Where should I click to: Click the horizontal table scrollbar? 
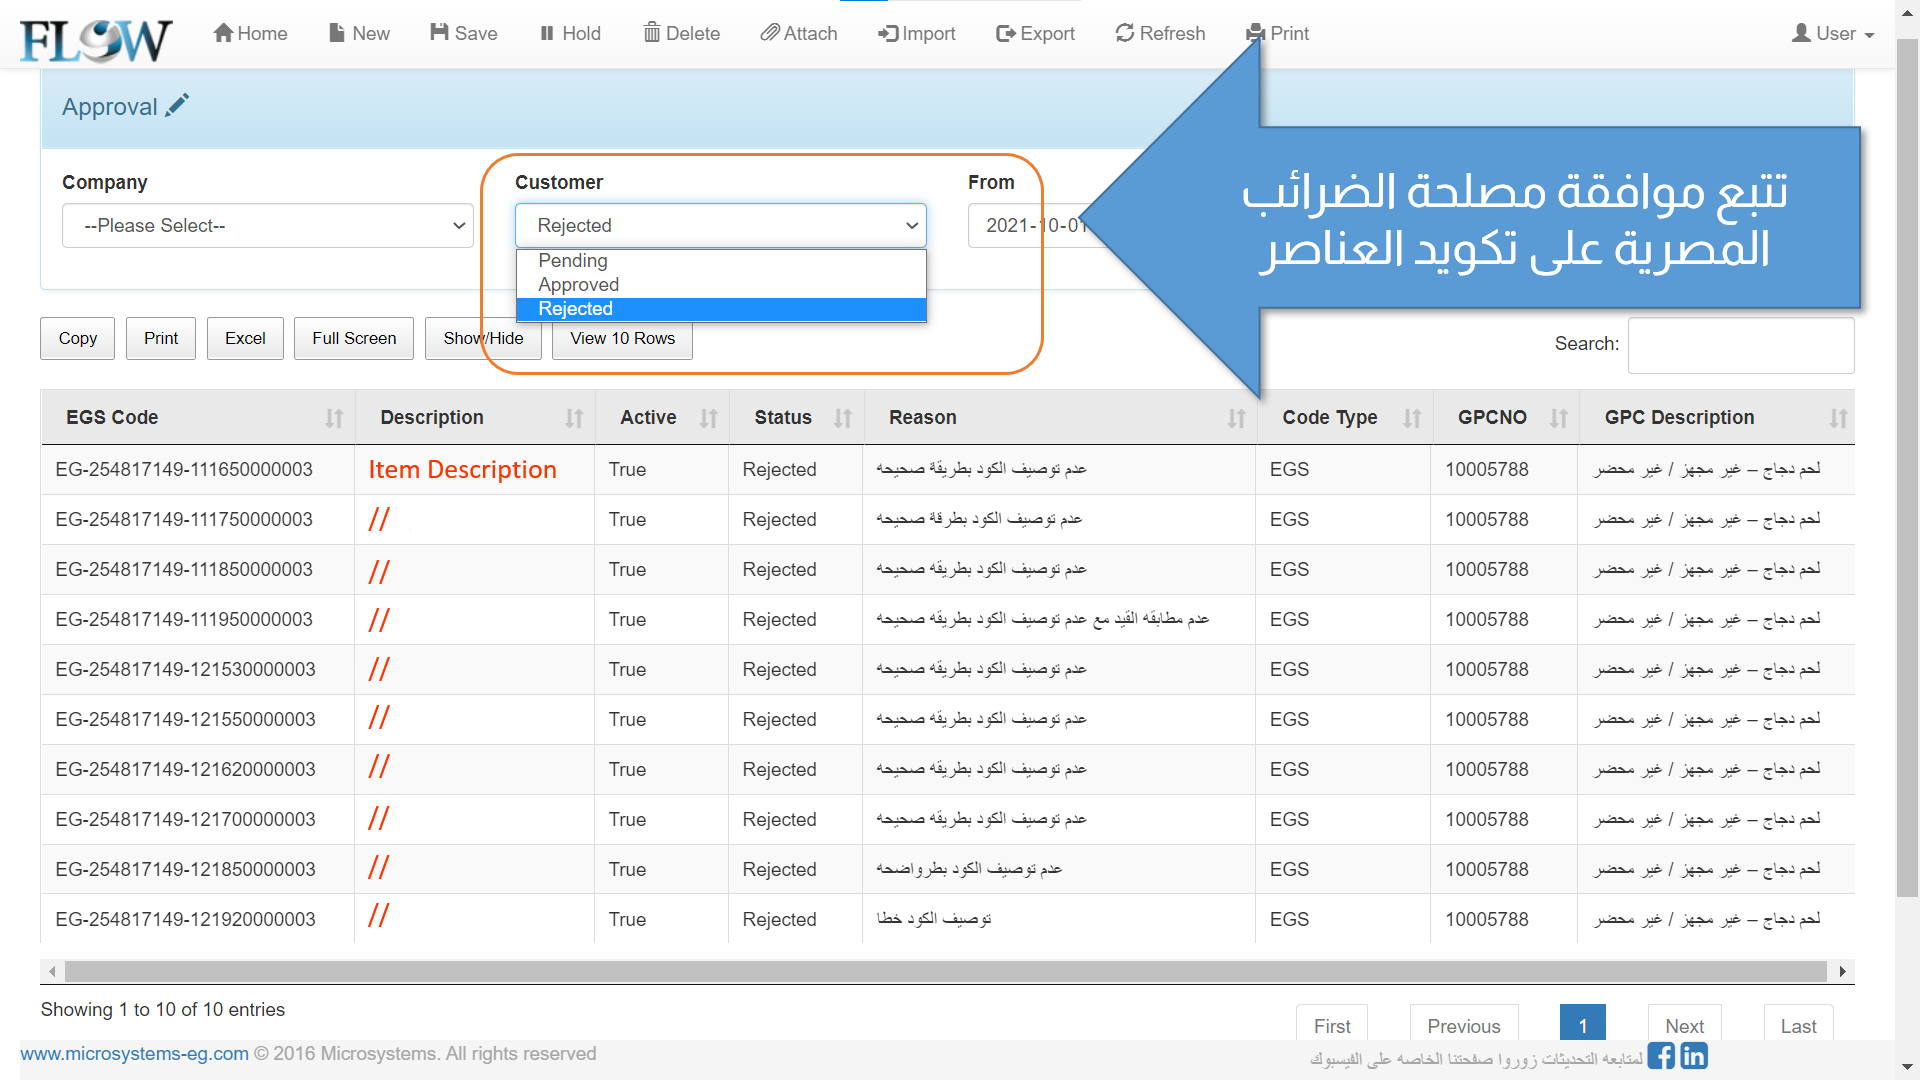944,972
